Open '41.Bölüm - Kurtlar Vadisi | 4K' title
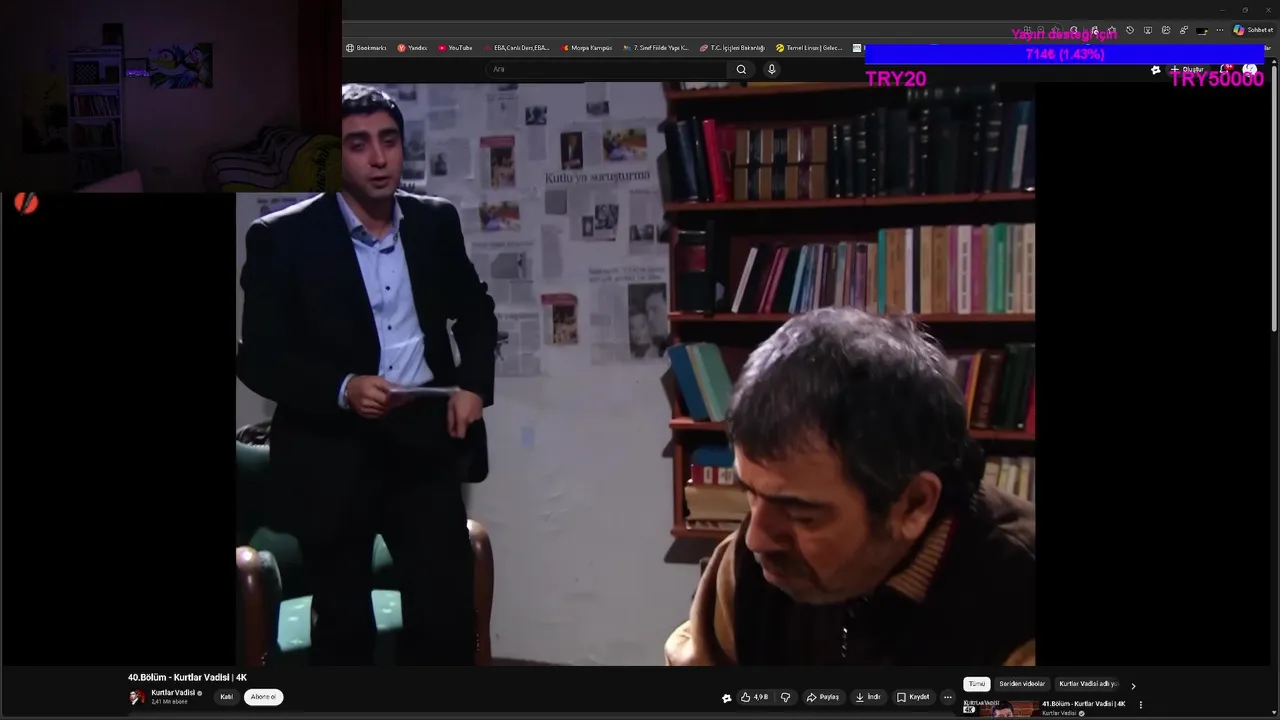This screenshot has width=1280, height=720. pos(1083,704)
